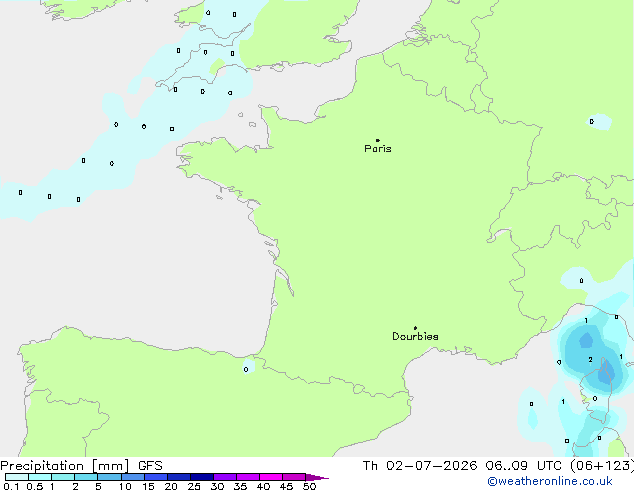
Task: Click the Dourbies location label
Action: click(x=415, y=336)
